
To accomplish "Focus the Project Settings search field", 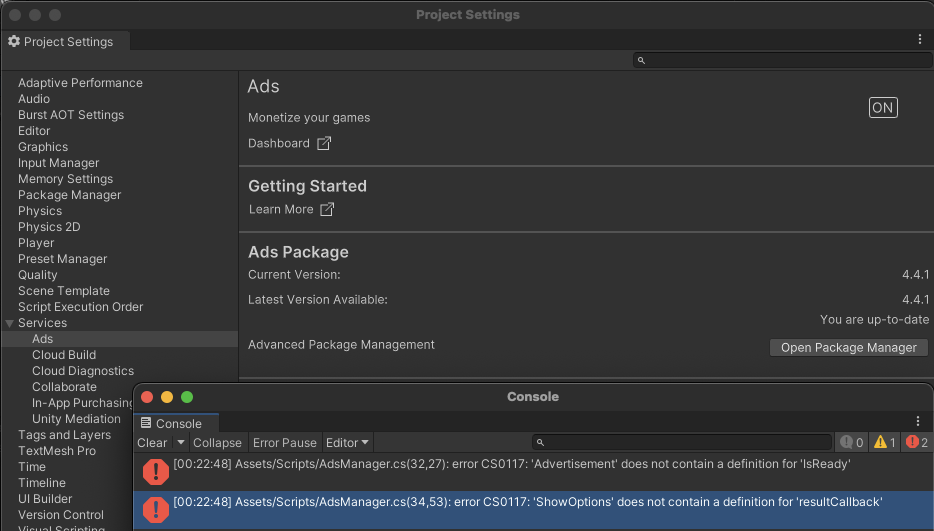I will point(782,60).
